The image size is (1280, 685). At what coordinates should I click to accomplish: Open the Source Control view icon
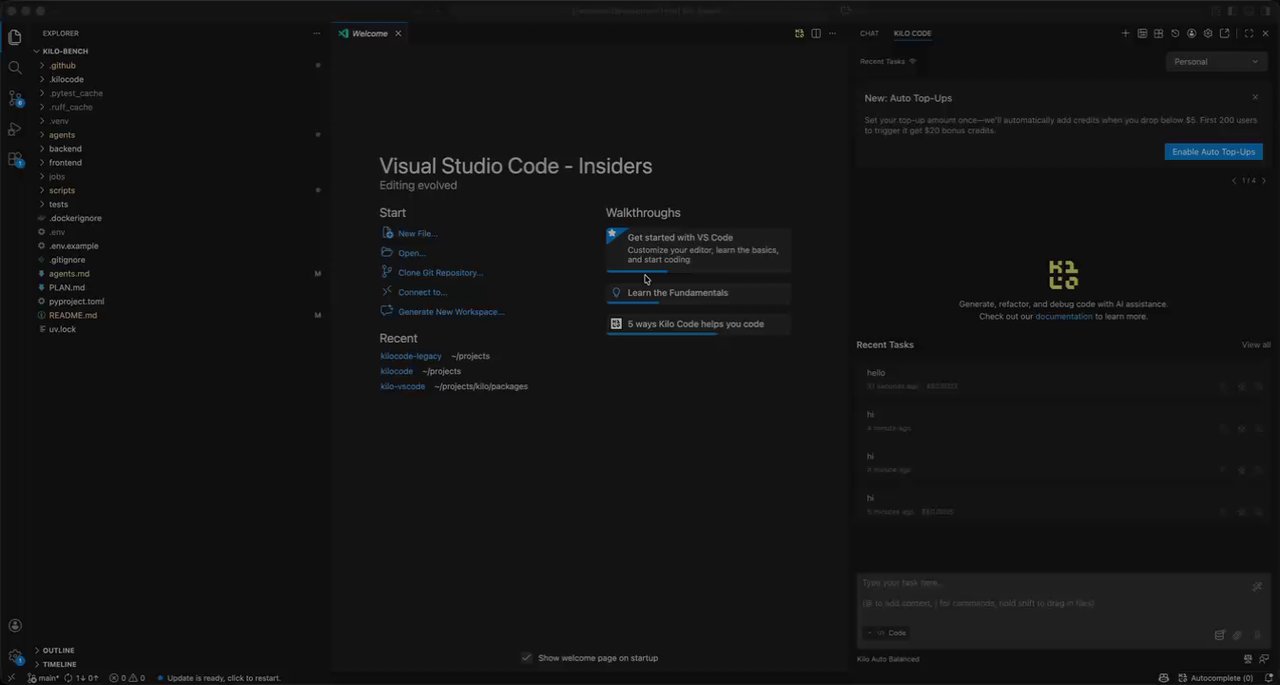tap(15, 98)
